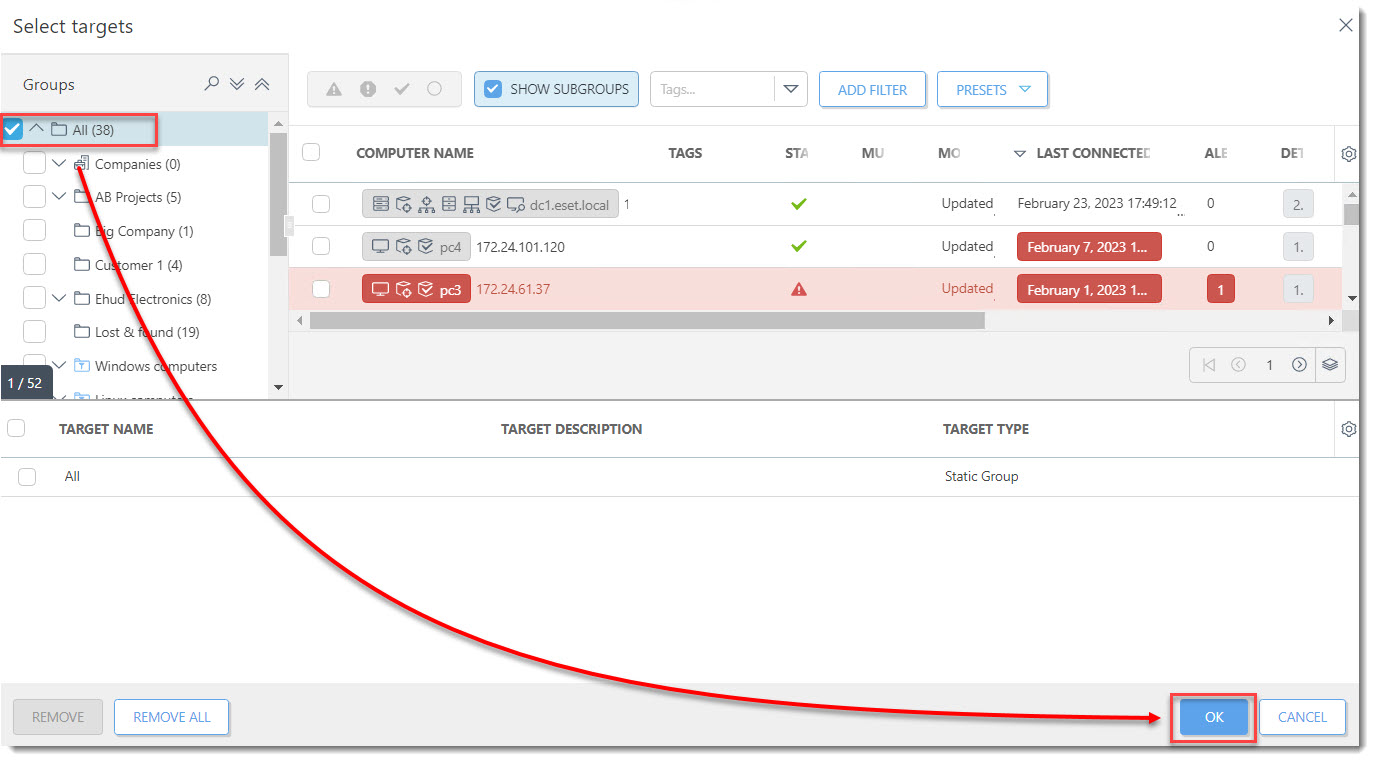Viewport: 1374px width, 761px height.
Task: Click the monitor icon on pc3
Action: pyautogui.click(x=381, y=289)
